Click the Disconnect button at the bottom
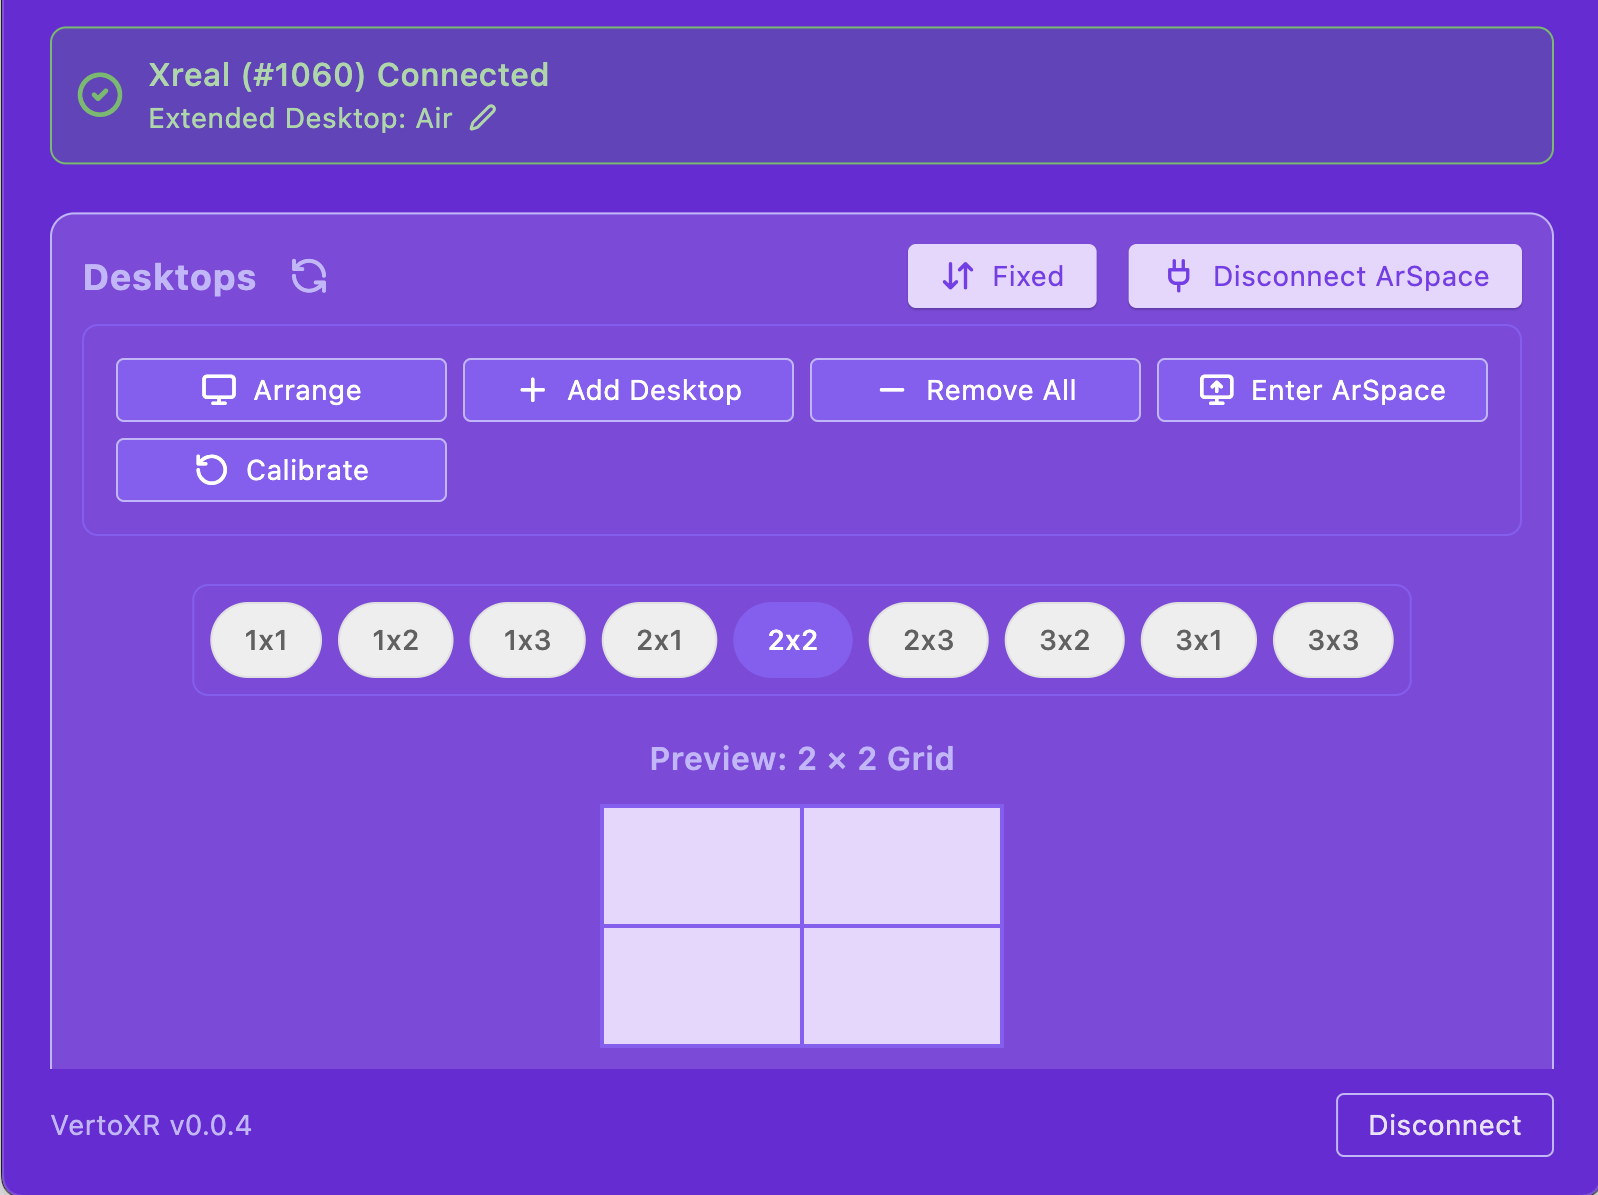The image size is (1598, 1195). (x=1445, y=1125)
